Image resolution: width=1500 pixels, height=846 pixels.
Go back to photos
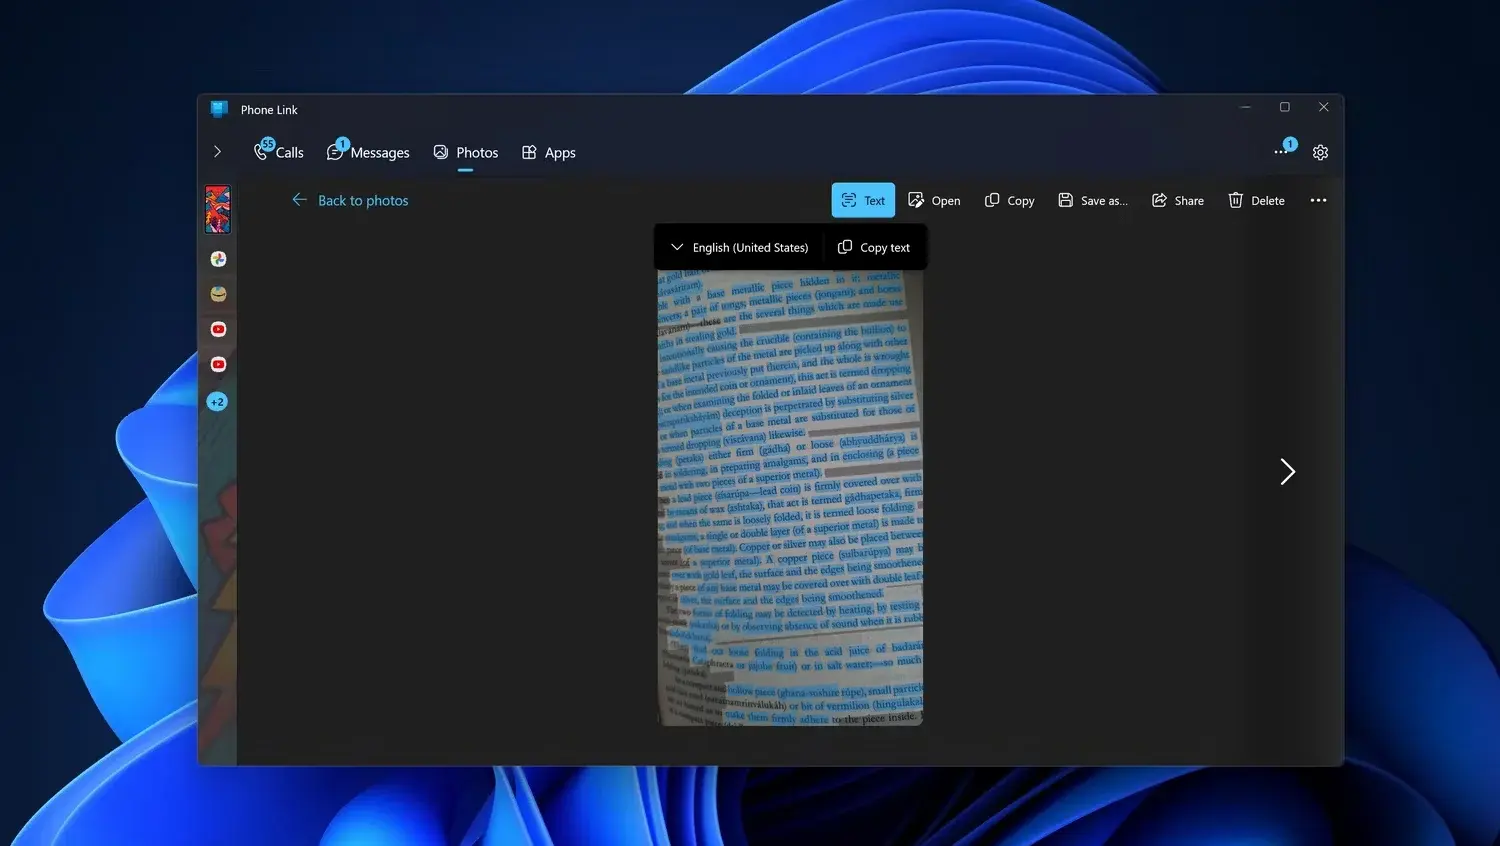350,200
